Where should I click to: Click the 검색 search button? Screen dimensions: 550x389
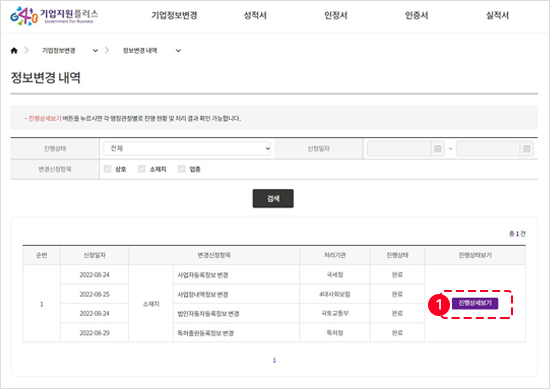(x=273, y=199)
